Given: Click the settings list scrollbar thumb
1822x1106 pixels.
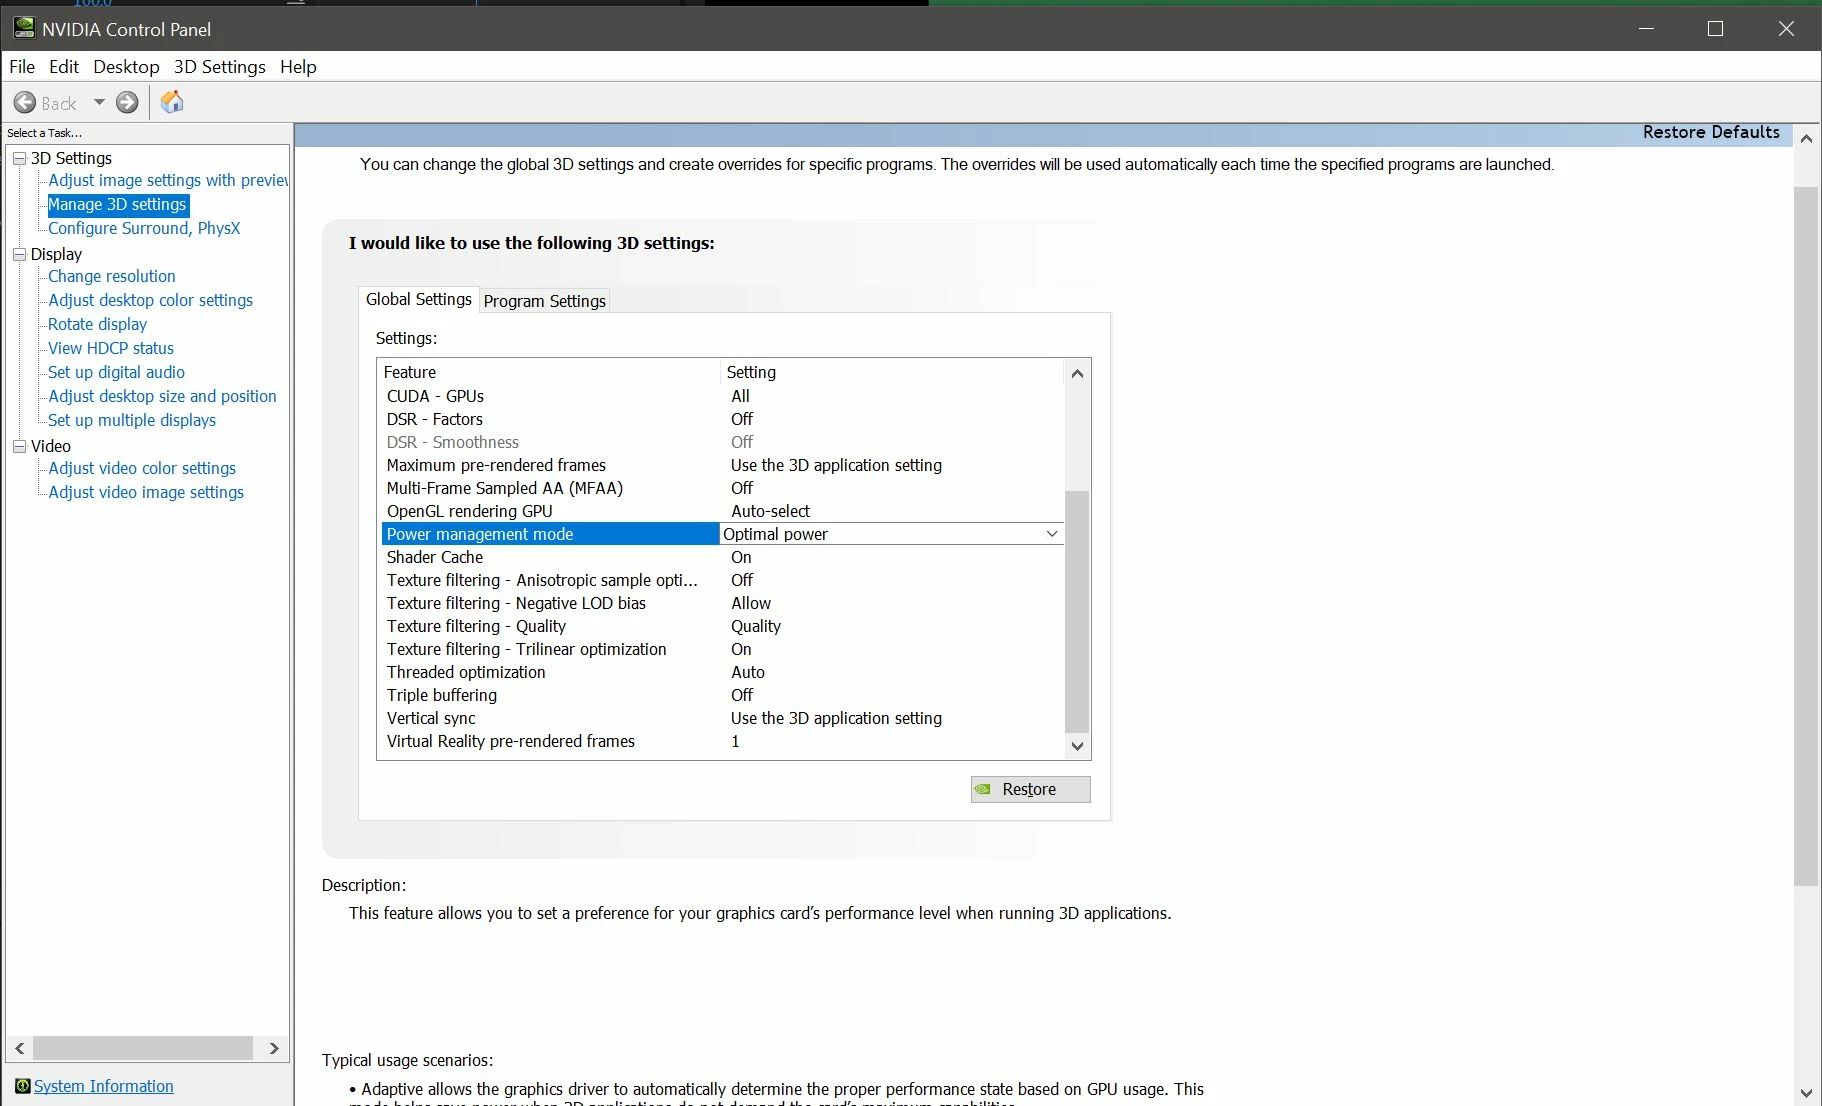Looking at the screenshot, I should pyautogui.click(x=1077, y=611).
